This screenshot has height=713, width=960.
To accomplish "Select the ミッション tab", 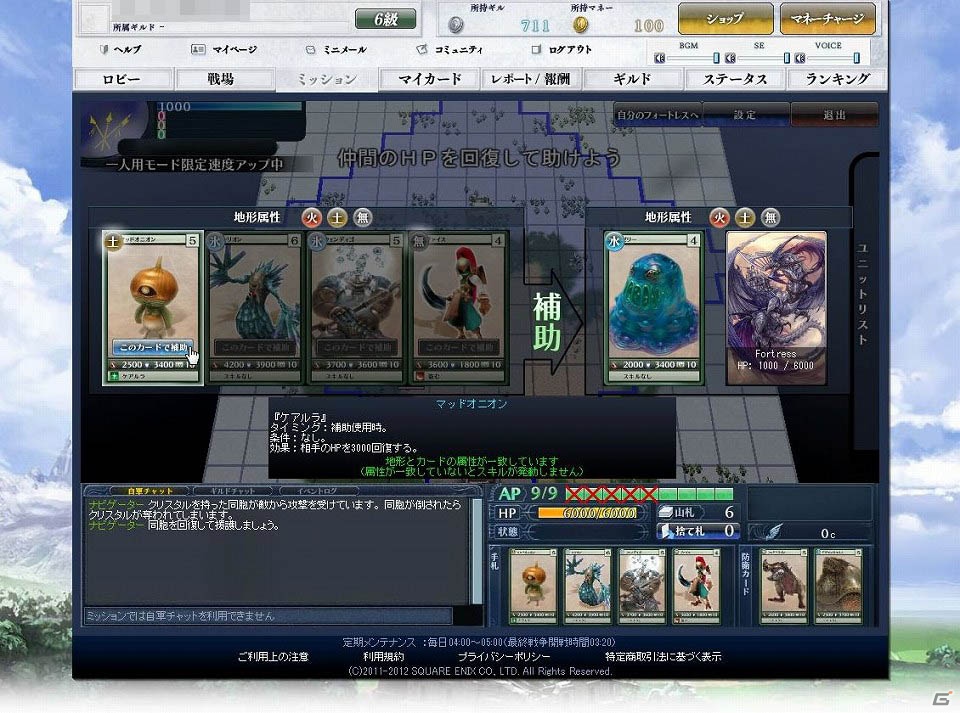I will (x=326, y=80).
